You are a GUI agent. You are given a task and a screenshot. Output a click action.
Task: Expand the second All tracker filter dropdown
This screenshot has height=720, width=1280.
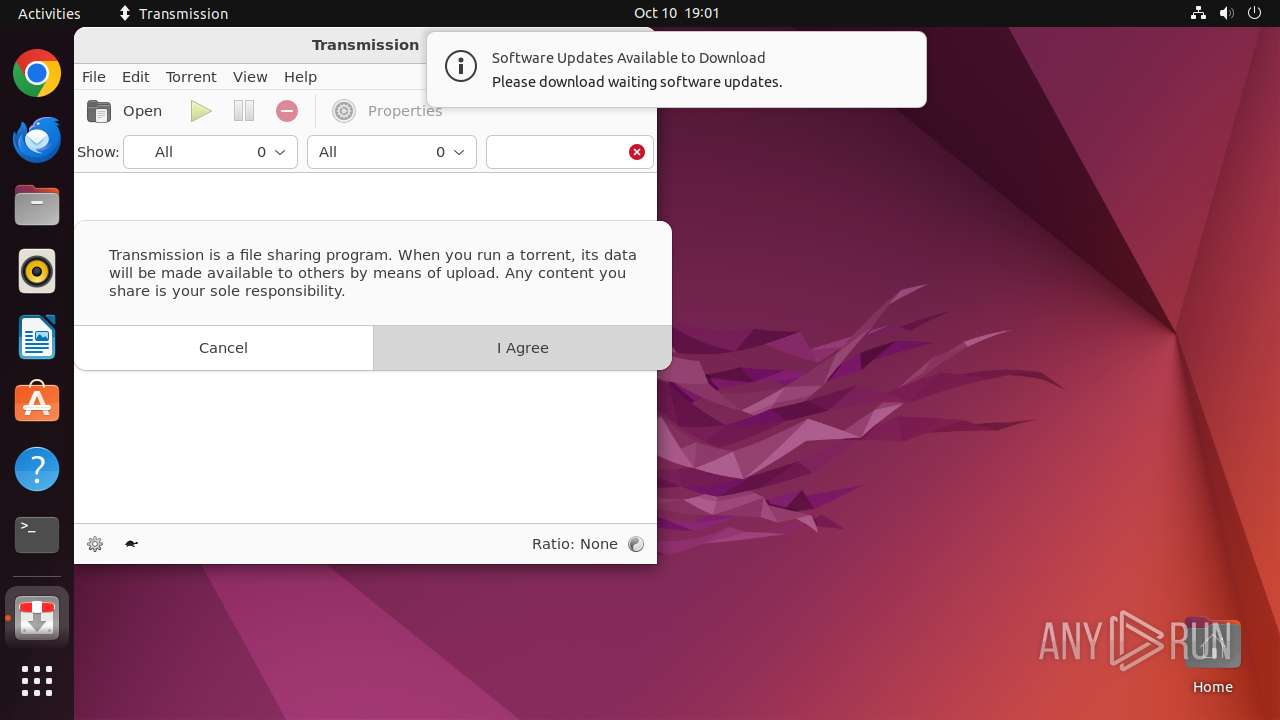tap(391, 152)
